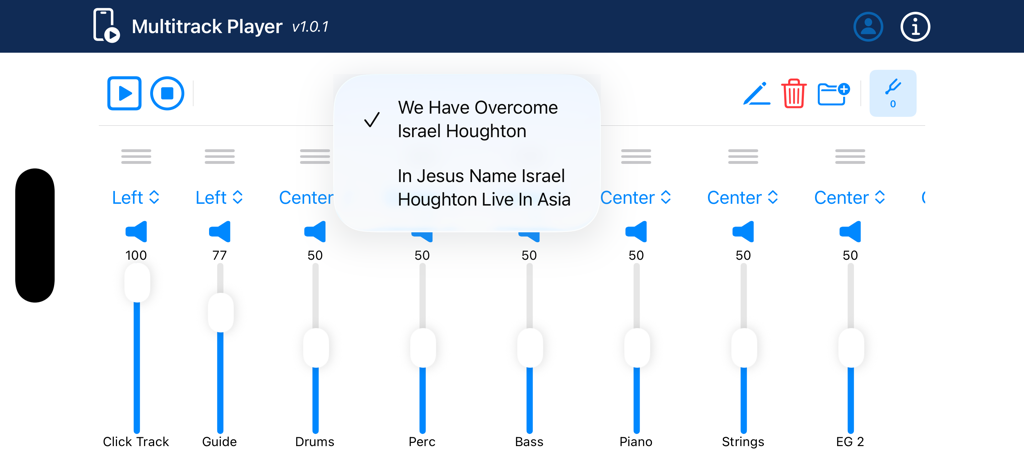Click the Click Track label

coord(136,442)
